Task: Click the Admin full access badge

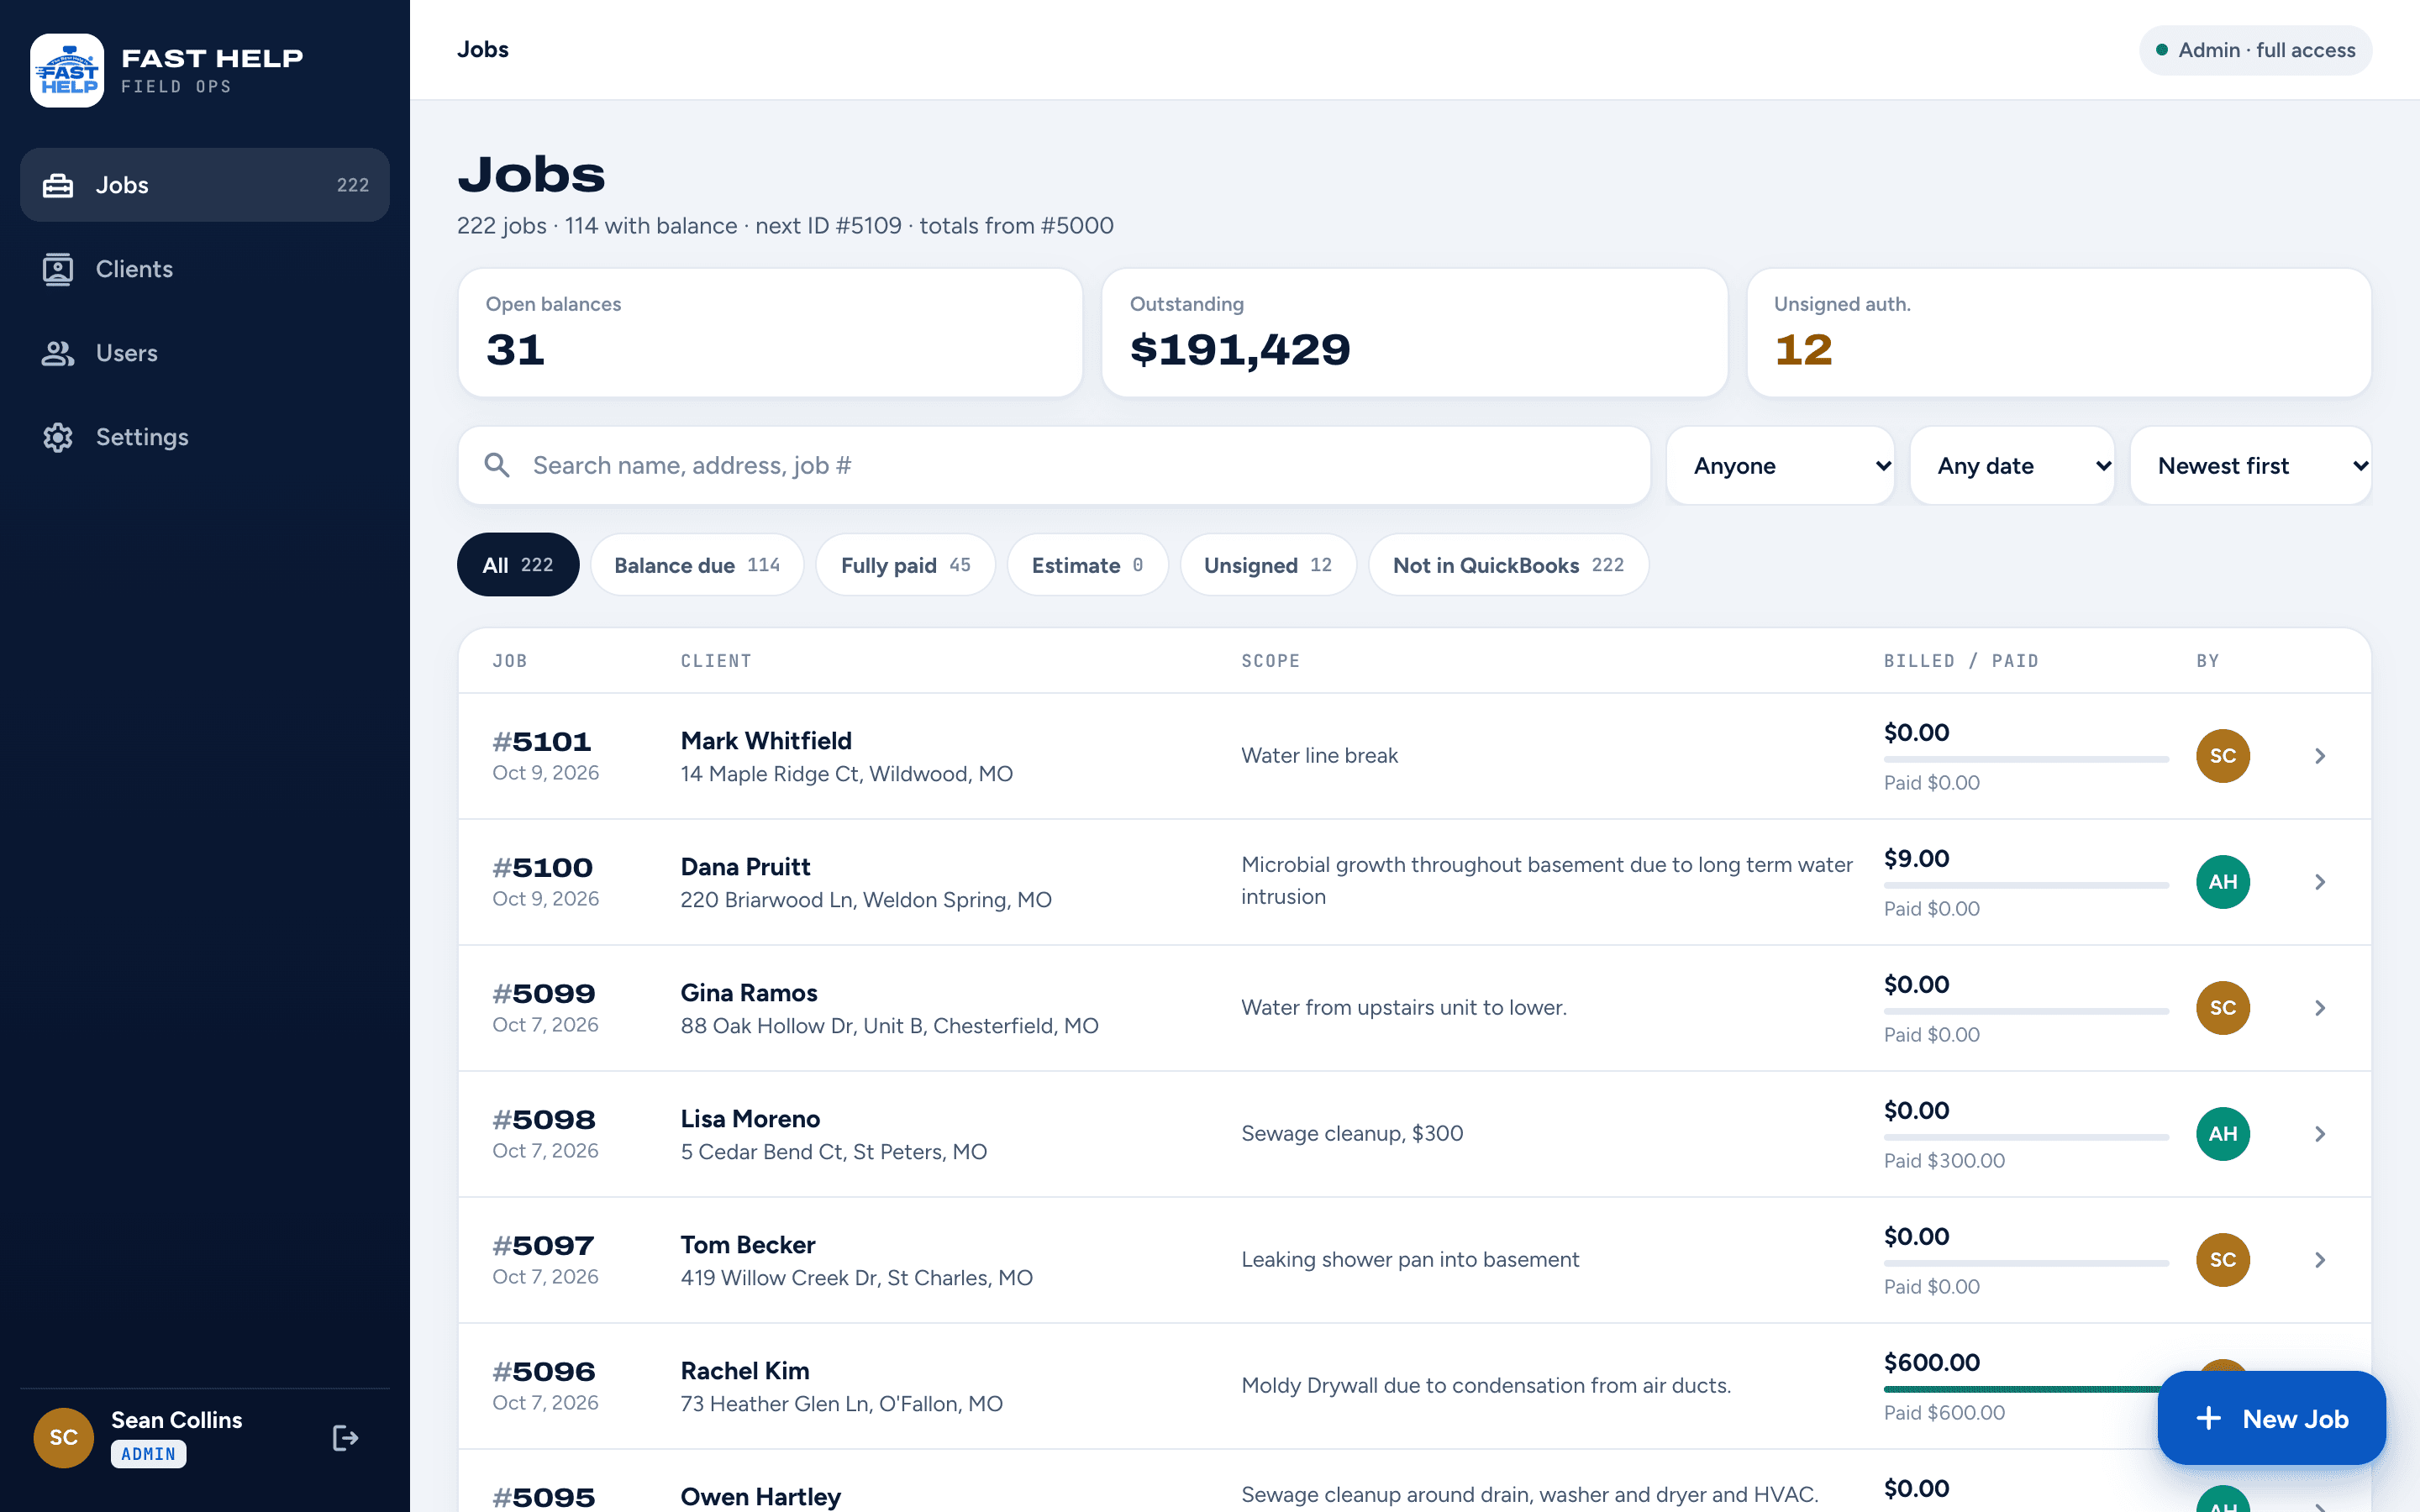Action: click(x=2255, y=50)
